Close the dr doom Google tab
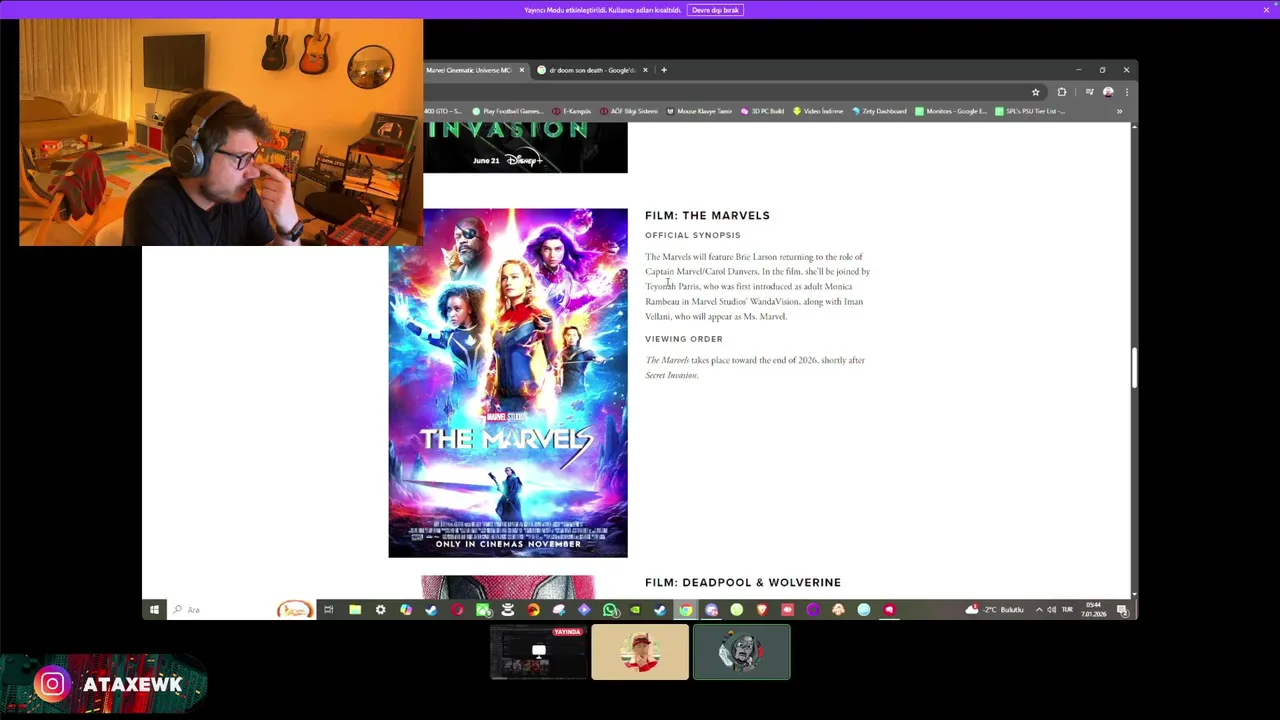Viewport: 1280px width, 720px height. tap(645, 70)
